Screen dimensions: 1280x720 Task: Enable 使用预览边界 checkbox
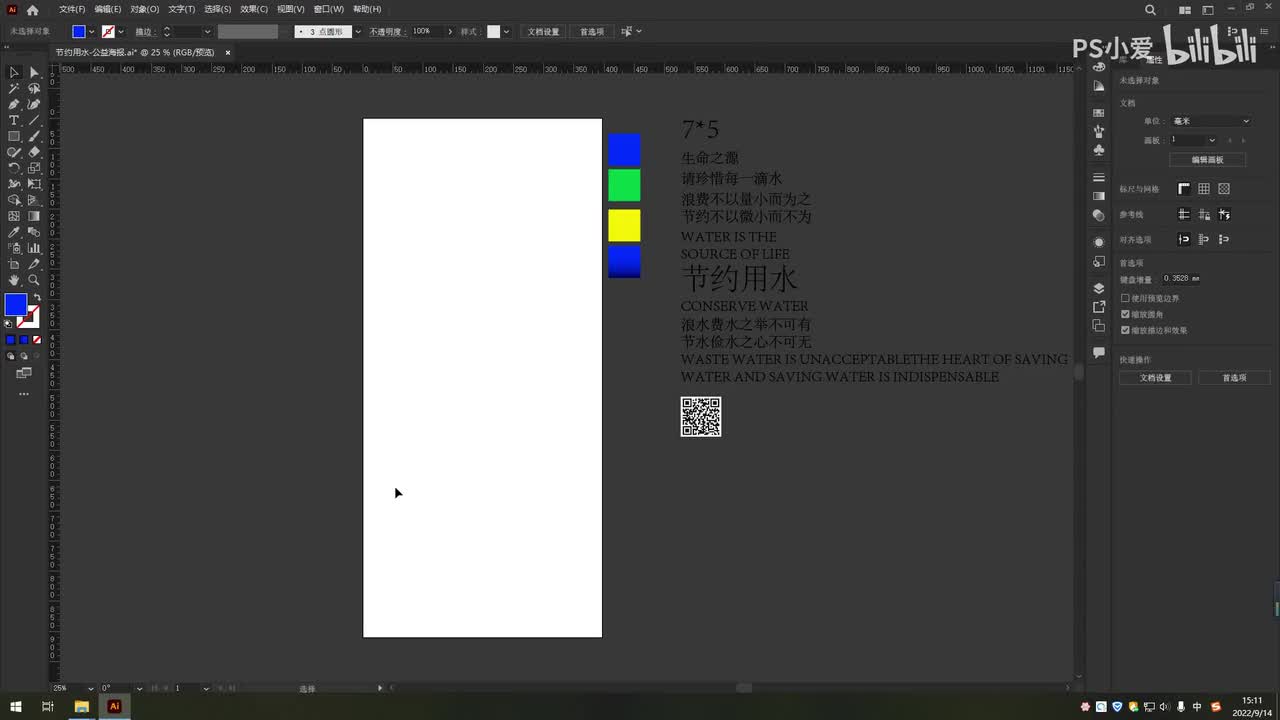pyautogui.click(x=1125, y=298)
